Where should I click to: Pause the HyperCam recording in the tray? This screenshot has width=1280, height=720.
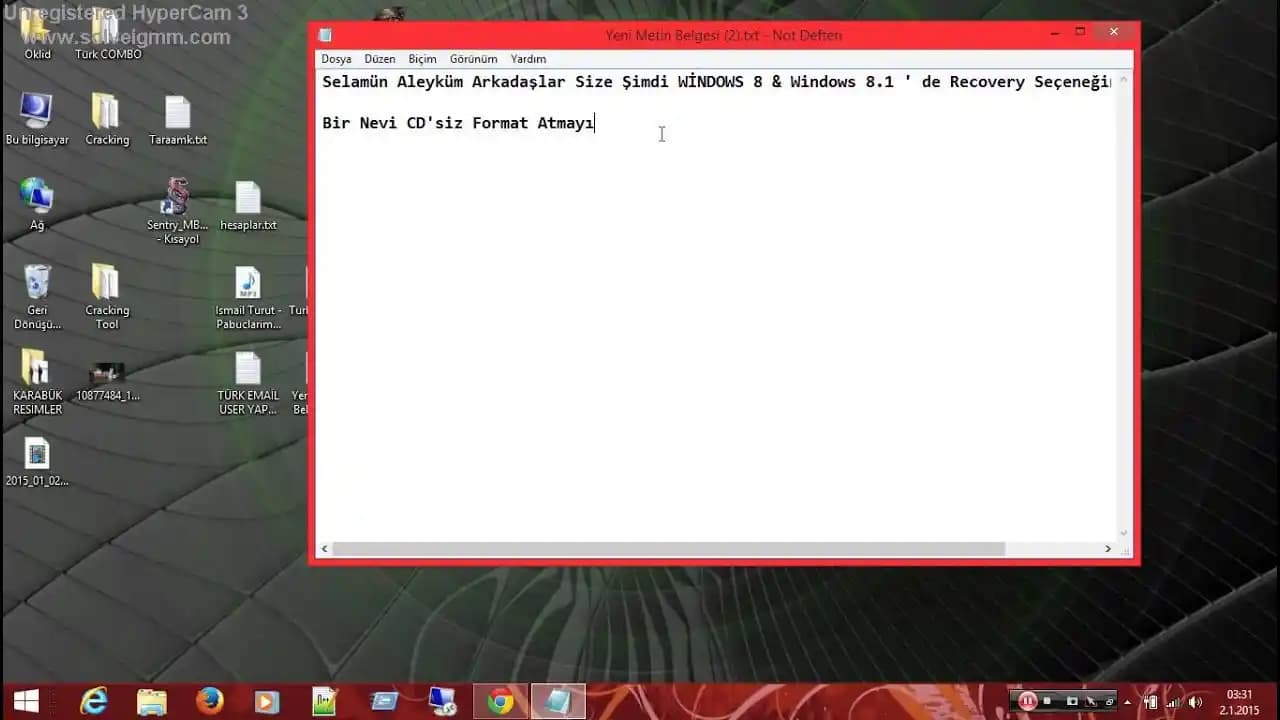point(1028,701)
